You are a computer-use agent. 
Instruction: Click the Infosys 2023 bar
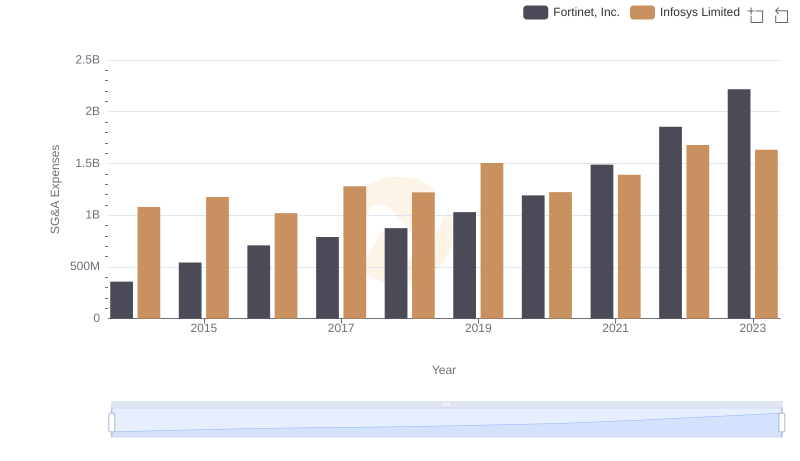[x=766, y=234]
